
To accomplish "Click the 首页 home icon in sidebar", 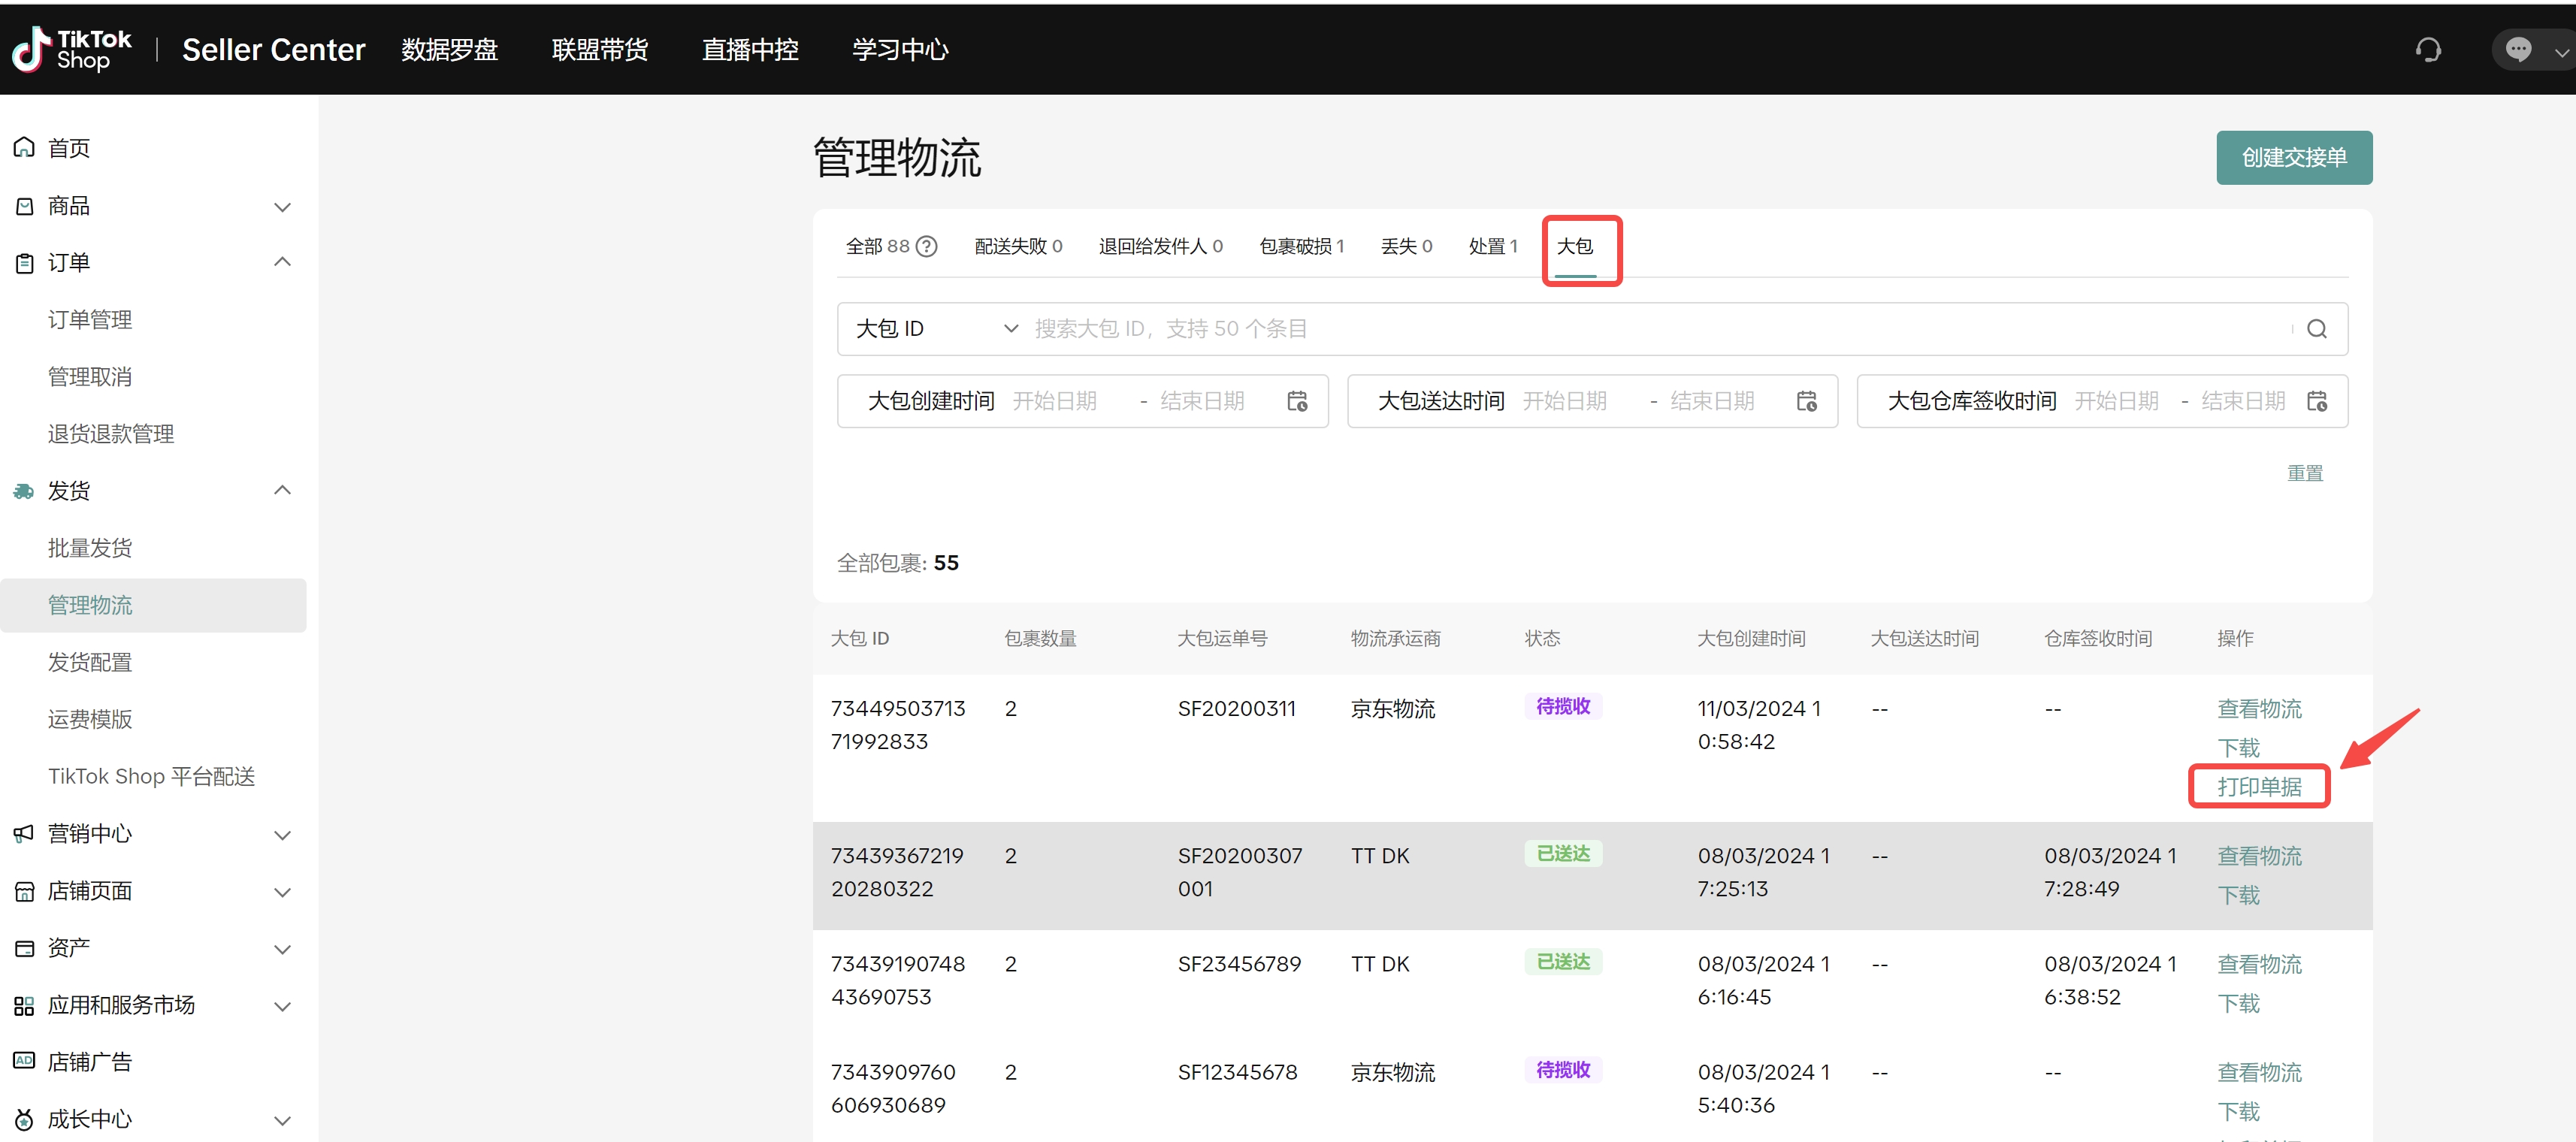I will click(24, 148).
